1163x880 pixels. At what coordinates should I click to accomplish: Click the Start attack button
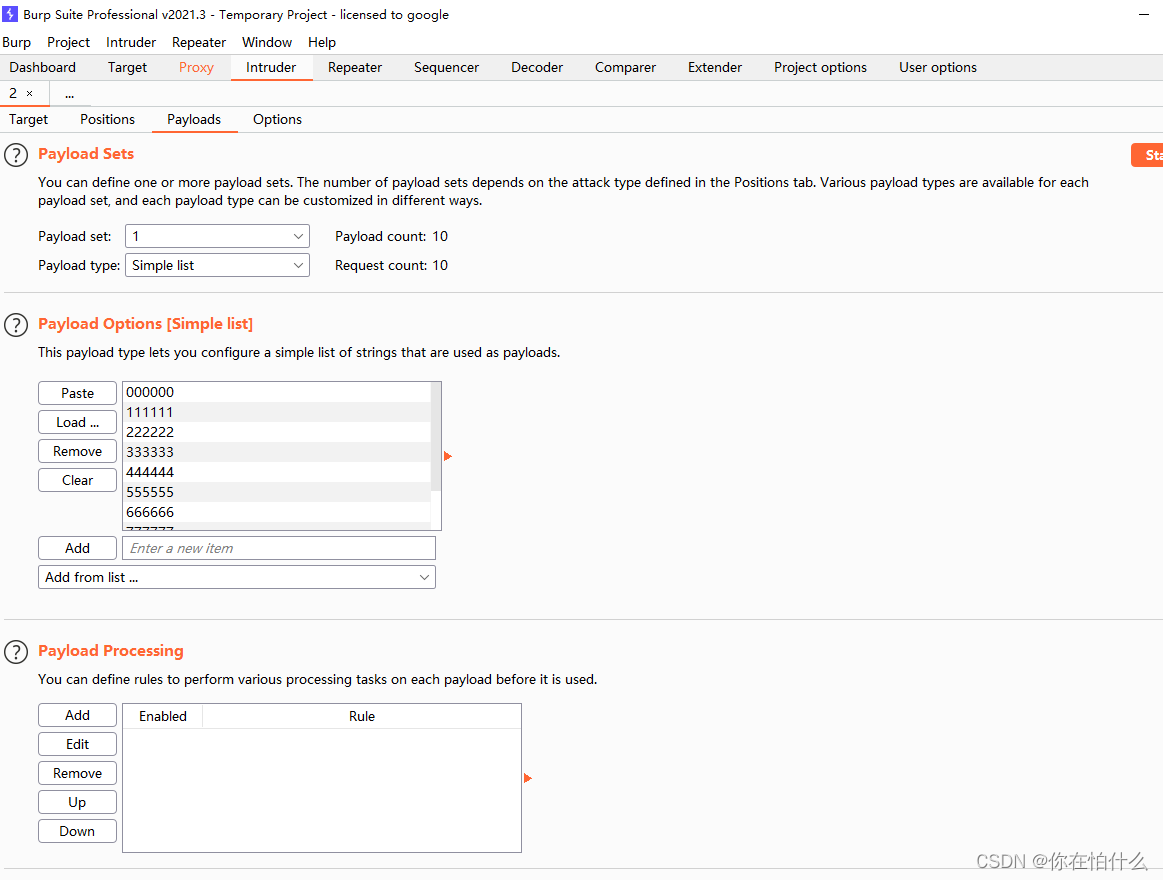tap(1147, 155)
